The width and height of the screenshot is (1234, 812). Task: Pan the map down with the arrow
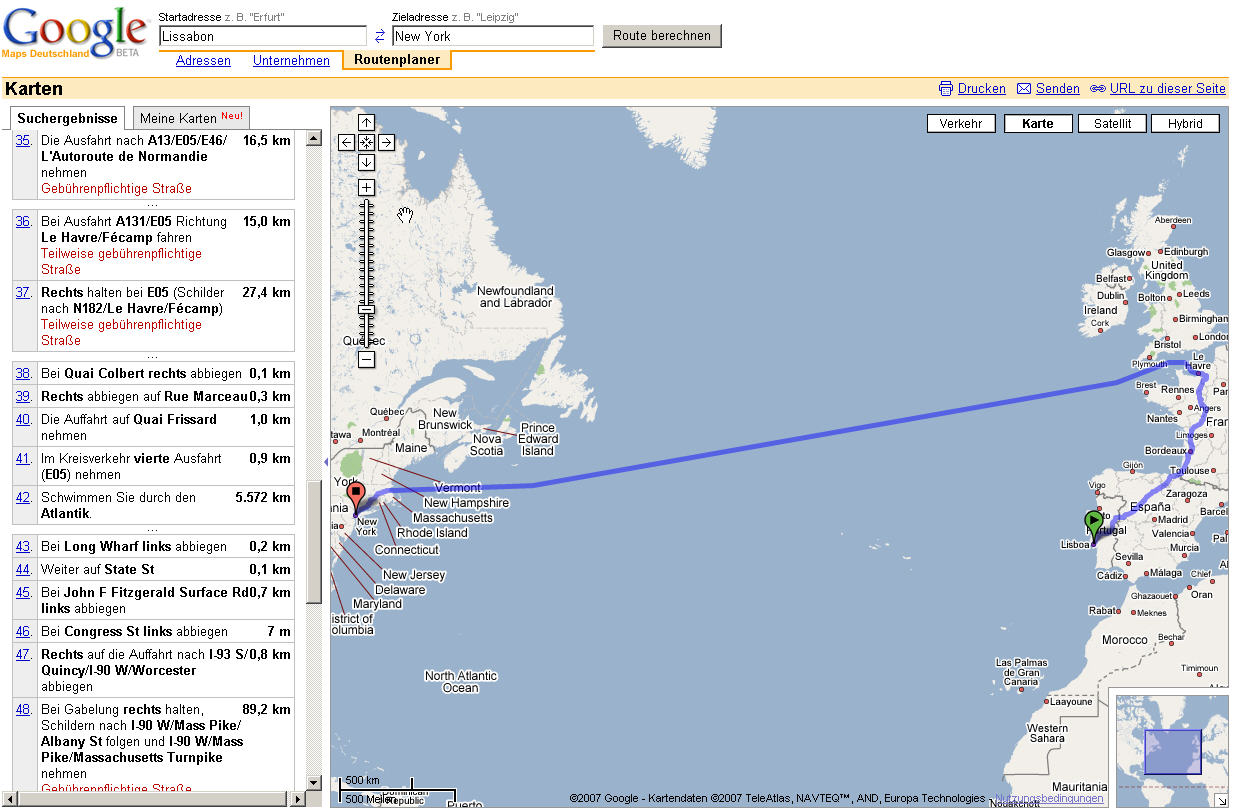point(366,162)
